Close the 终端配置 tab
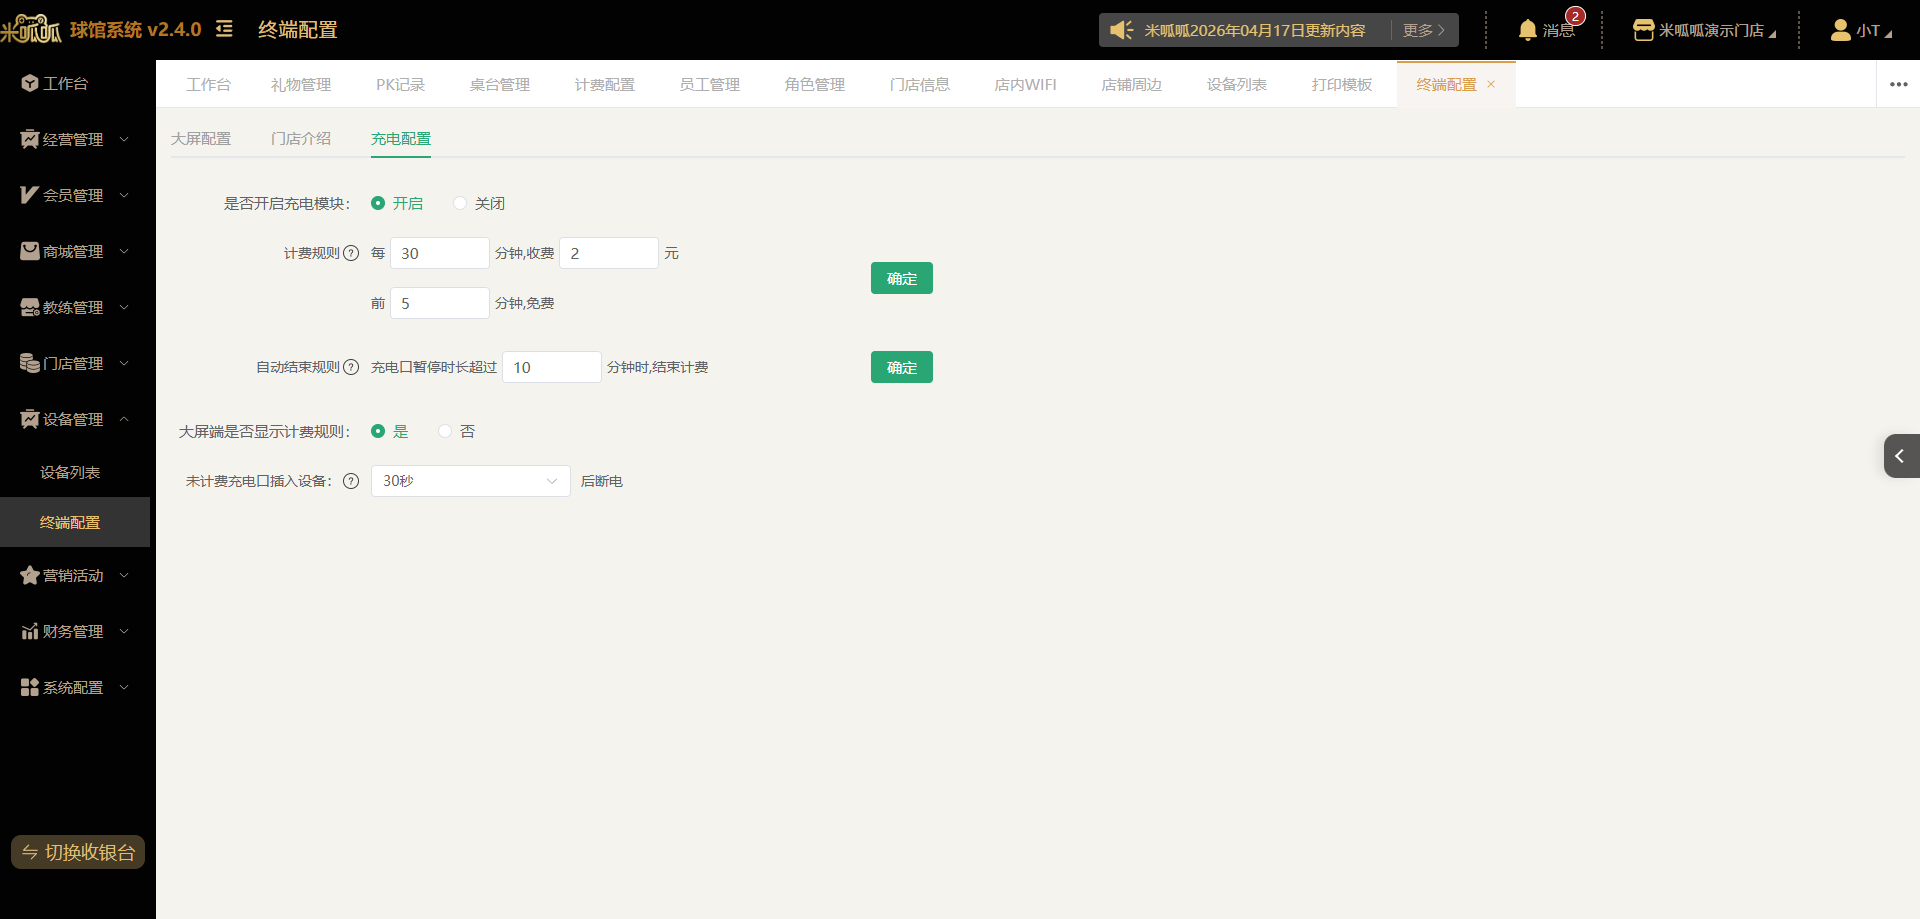The height and width of the screenshot is (919, 1920). 1491,84
